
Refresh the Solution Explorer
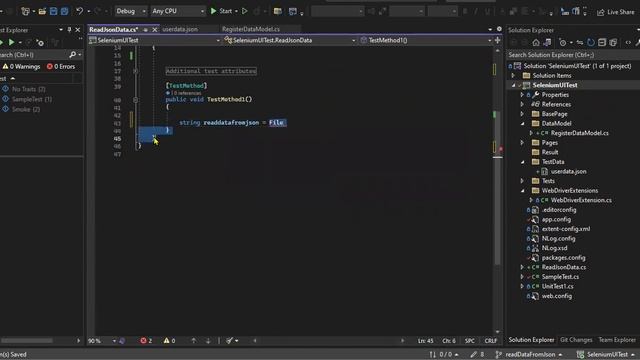[591, 42]
